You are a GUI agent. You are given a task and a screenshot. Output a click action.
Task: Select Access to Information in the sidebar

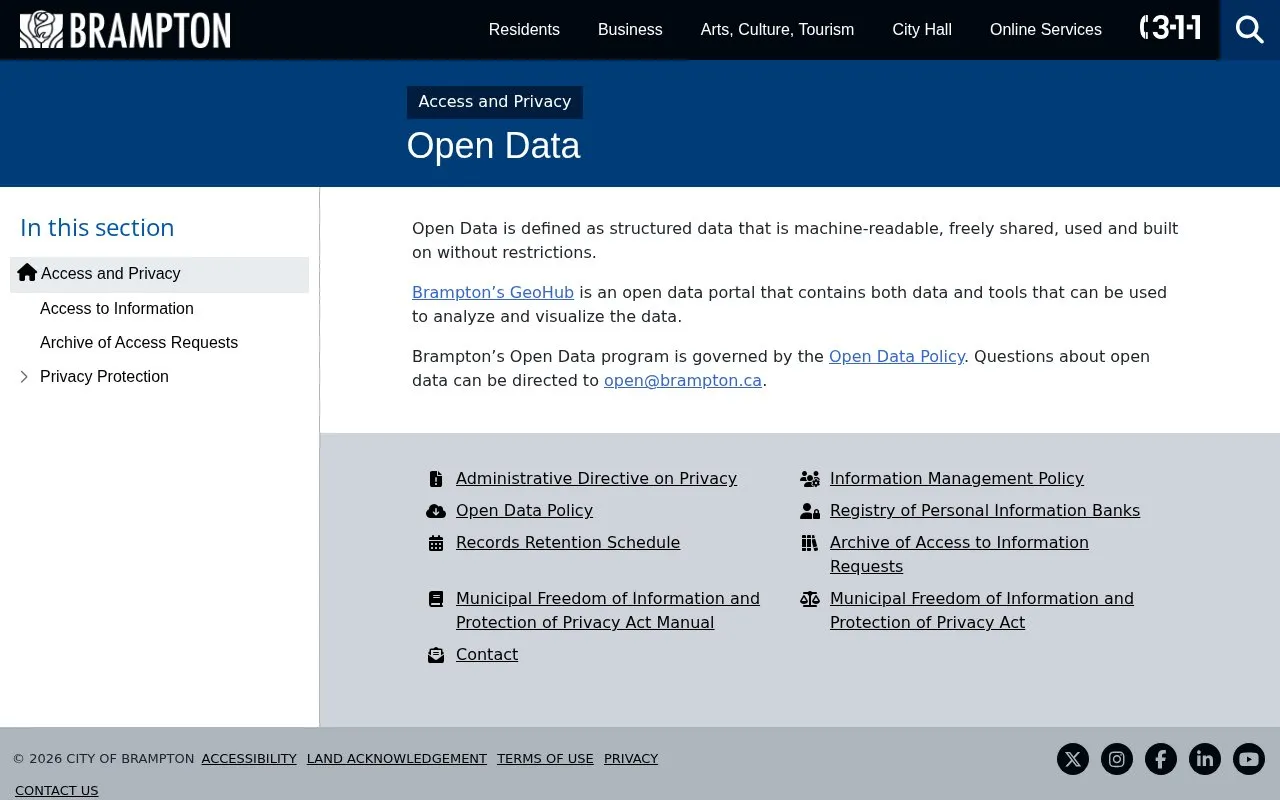pyautogui.click(x=117, y=309)
